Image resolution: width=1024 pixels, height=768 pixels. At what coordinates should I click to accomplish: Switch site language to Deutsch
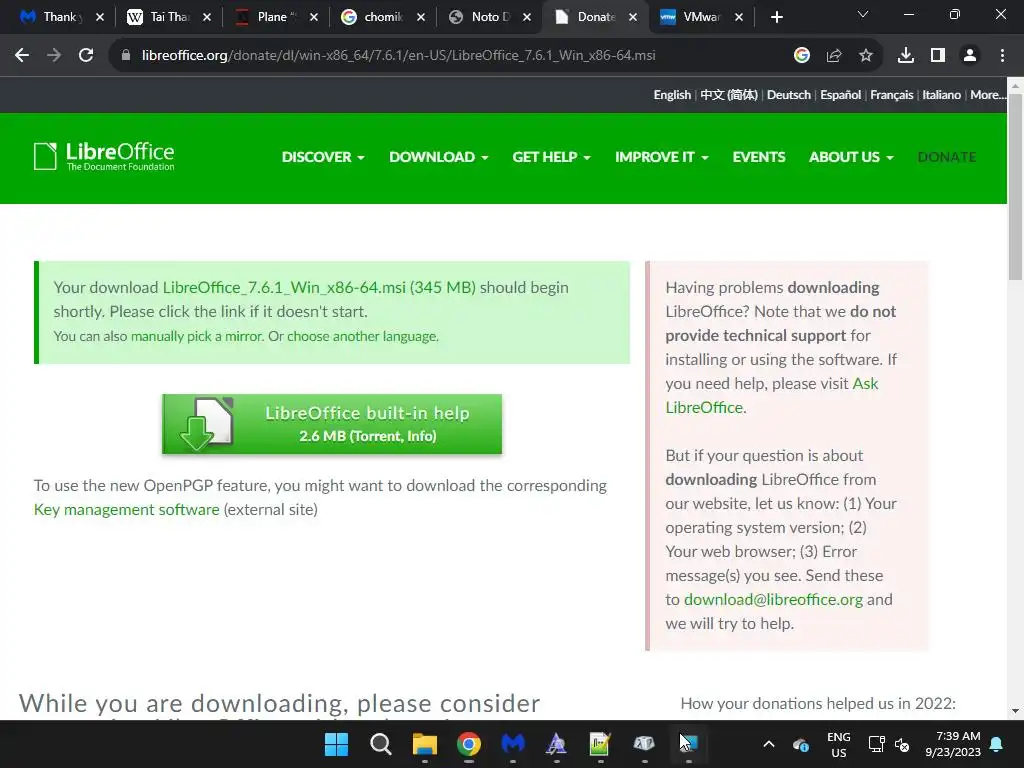click(x=788, y=95)
